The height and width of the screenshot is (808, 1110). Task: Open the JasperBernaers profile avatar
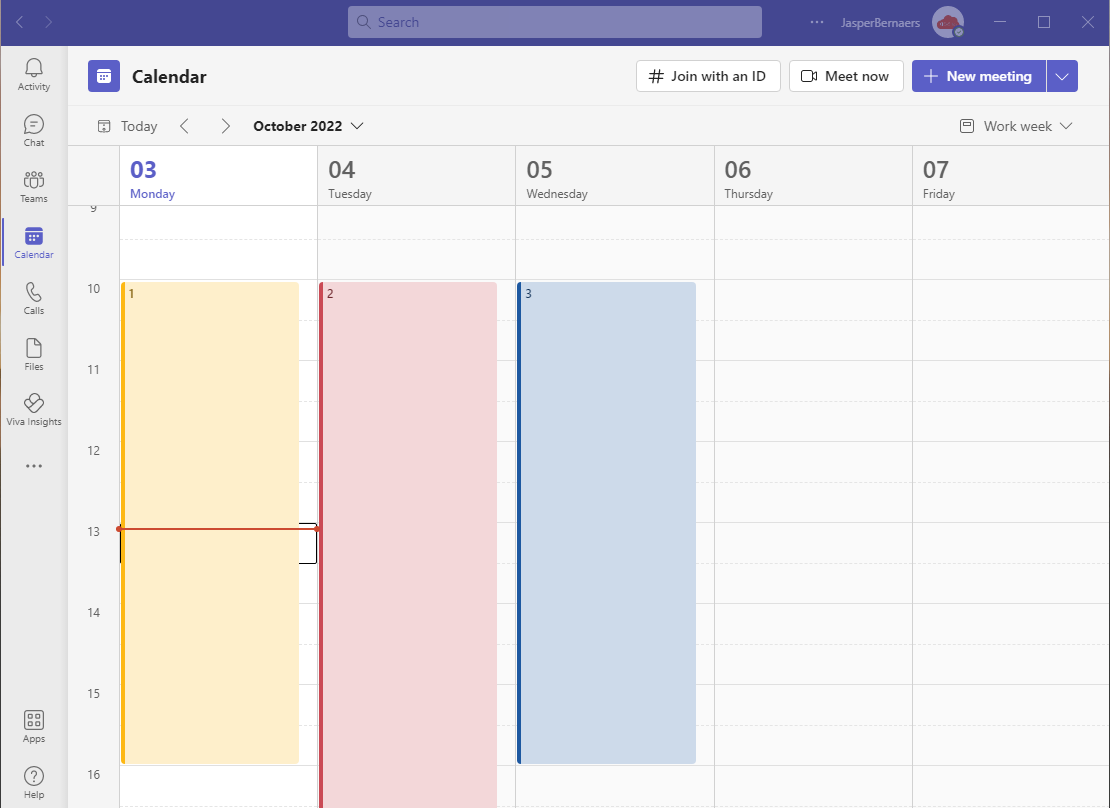click(x=947, y=22)
